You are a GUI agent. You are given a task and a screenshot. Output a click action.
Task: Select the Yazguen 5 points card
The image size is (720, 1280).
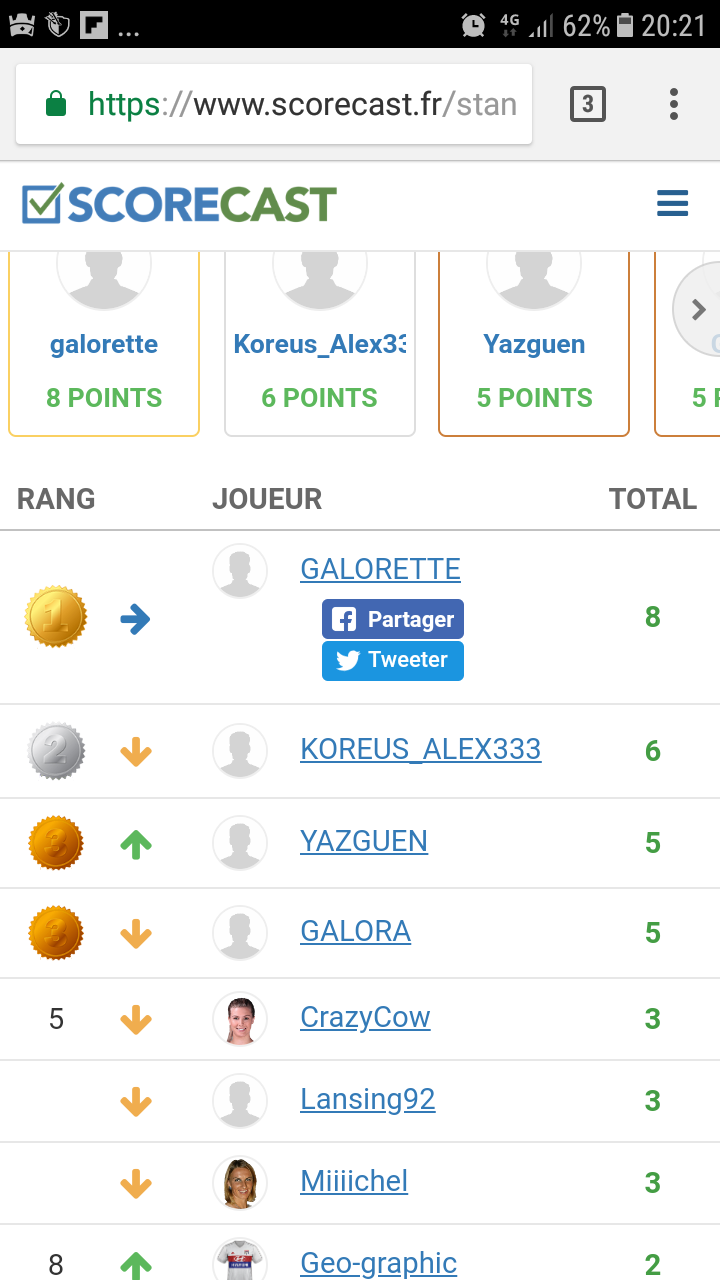[534, 345]
